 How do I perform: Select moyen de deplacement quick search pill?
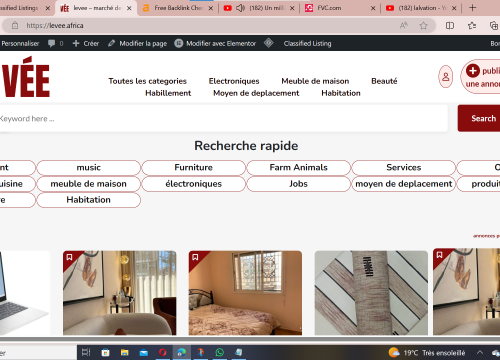[404, 184]
